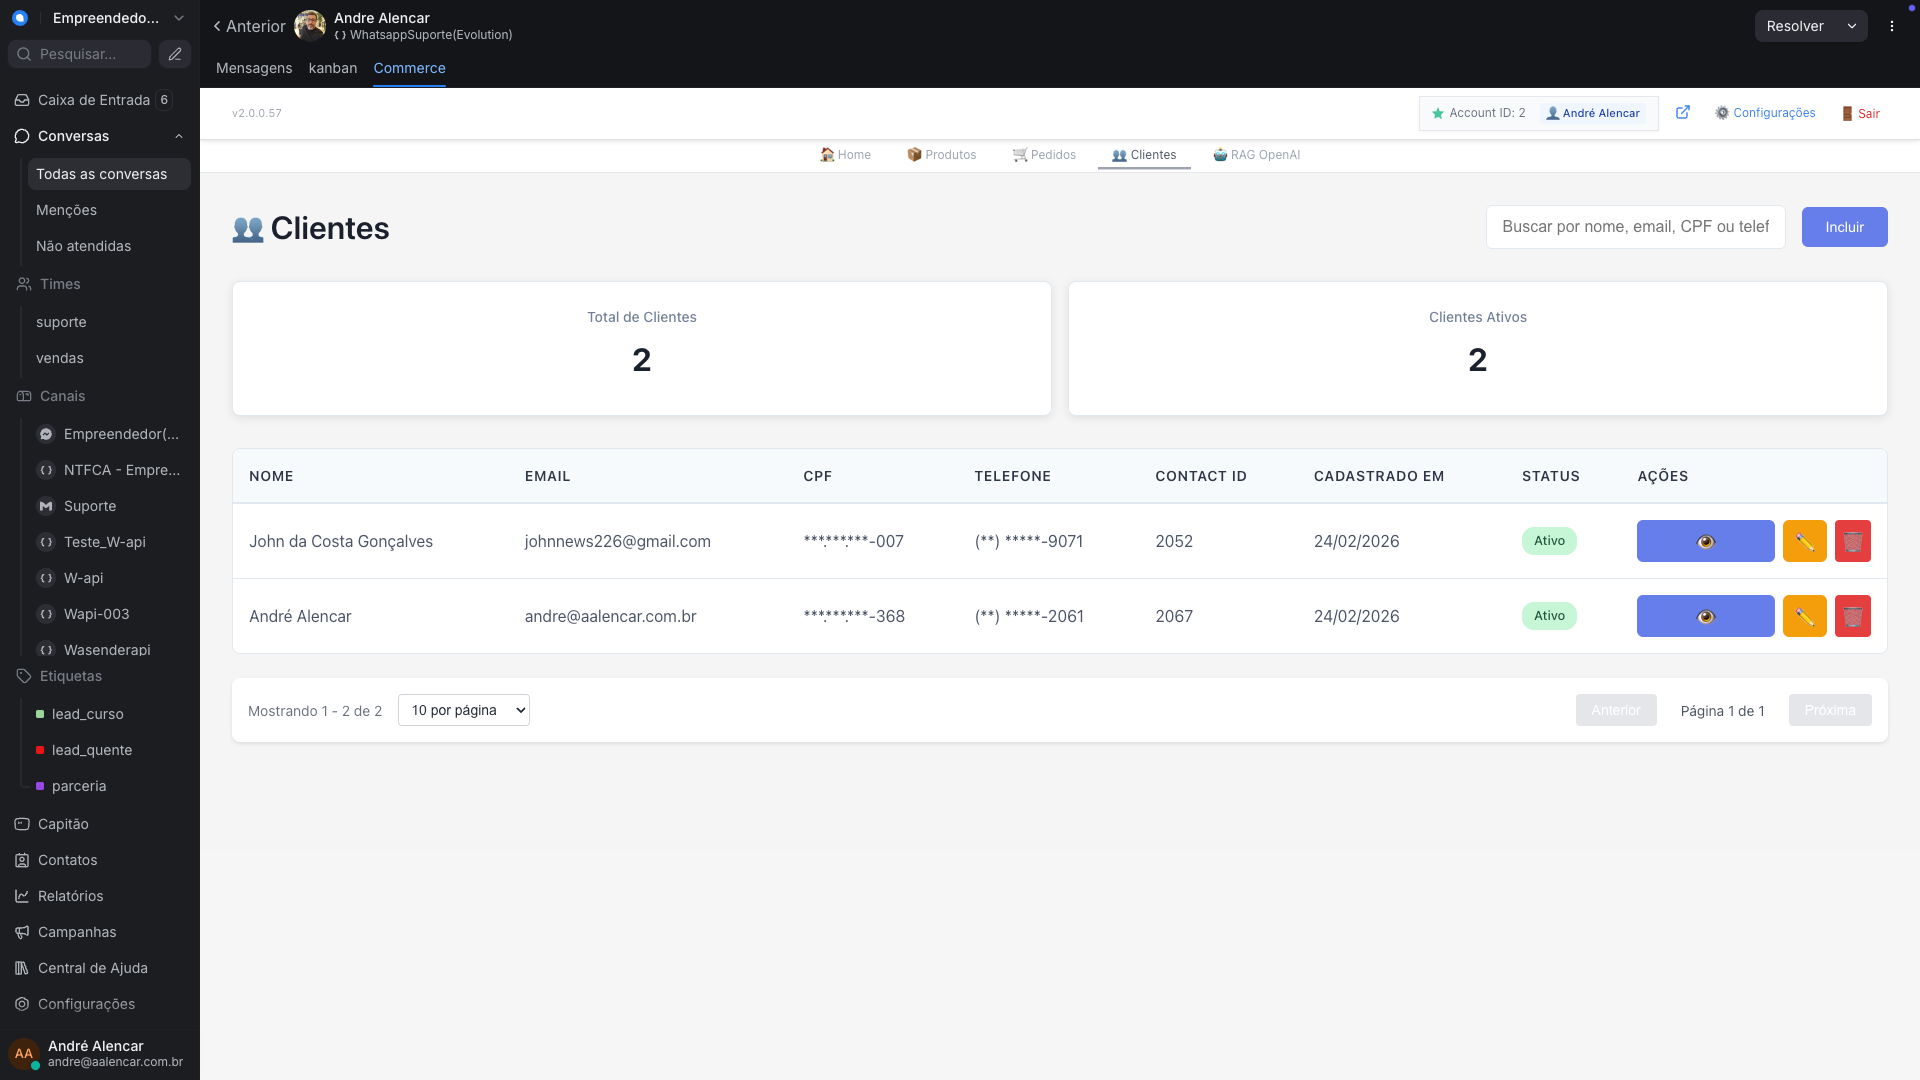Switch to the kanban tab
The width and height of the screenshot is (1920, 1080).
(332, 68)
